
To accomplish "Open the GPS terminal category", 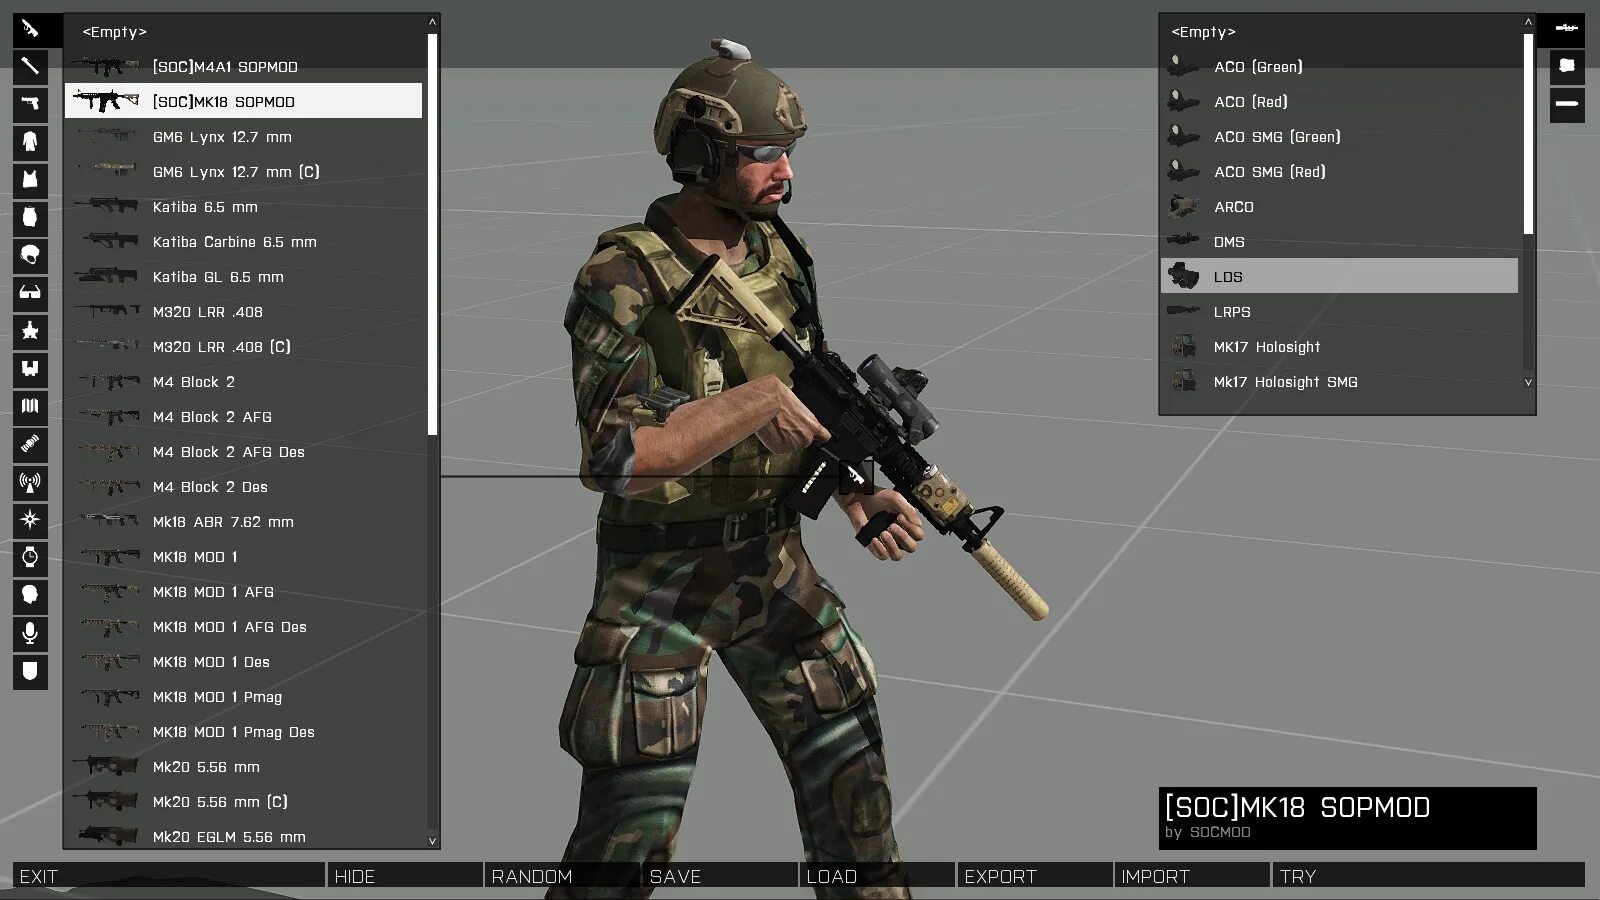I will [30, 445].
